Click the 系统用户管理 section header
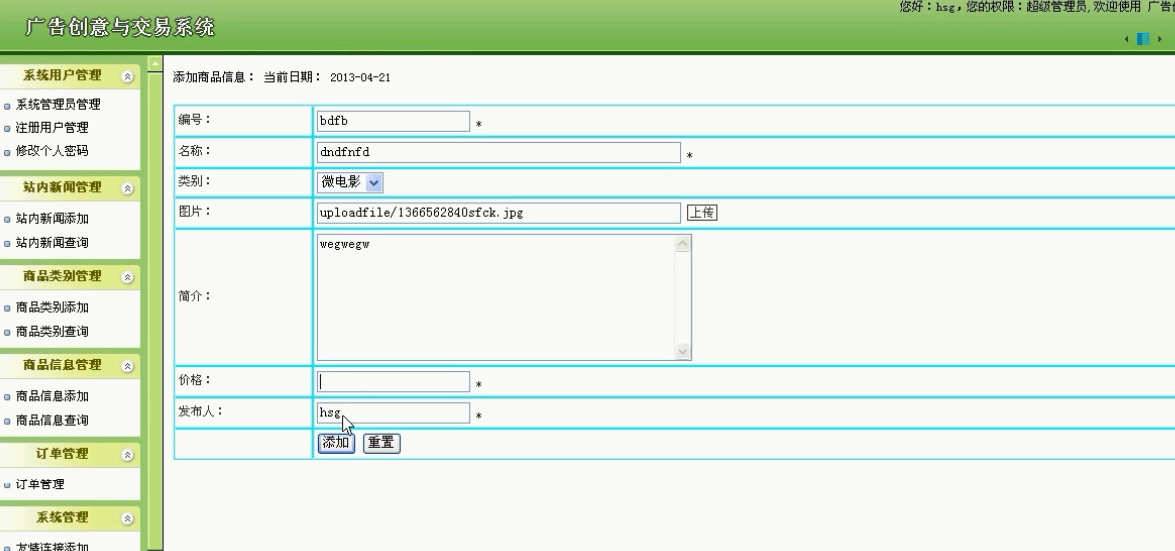Screen dimensions: 1175x551 pos(69,76)
